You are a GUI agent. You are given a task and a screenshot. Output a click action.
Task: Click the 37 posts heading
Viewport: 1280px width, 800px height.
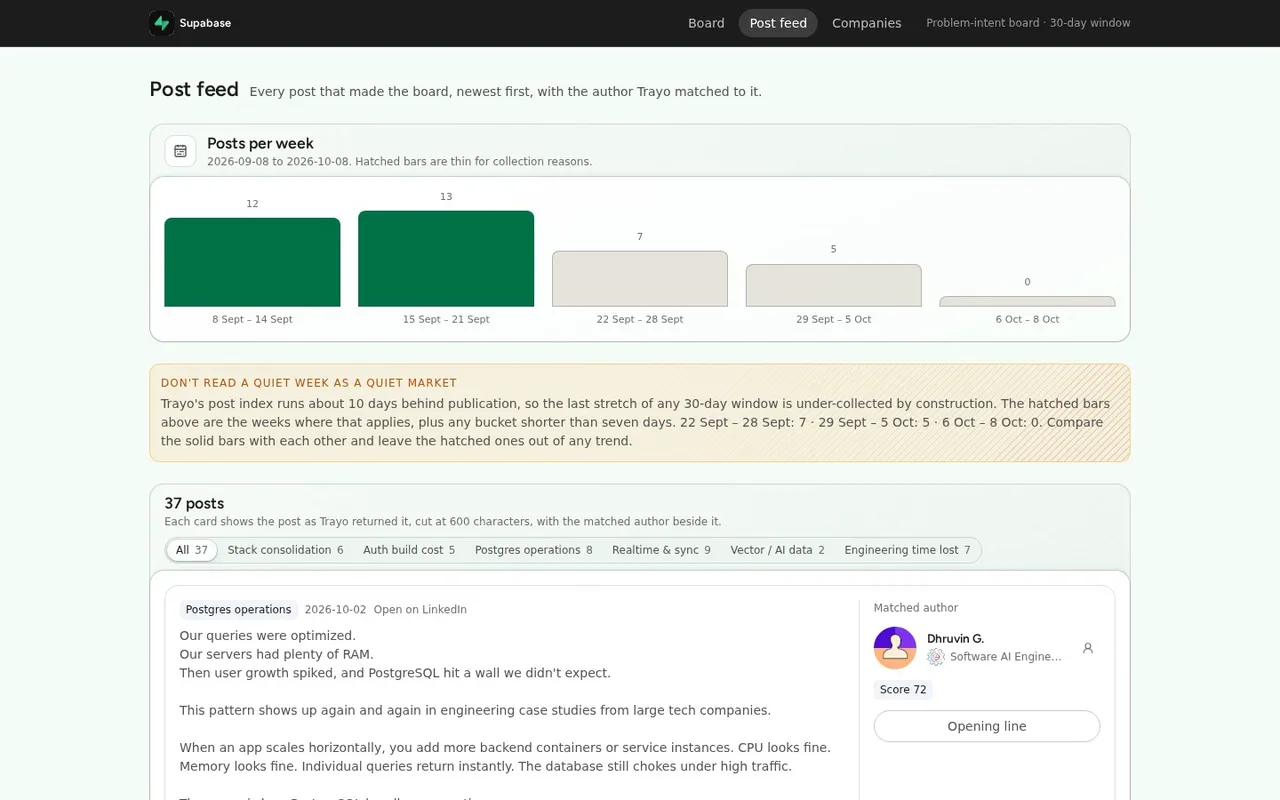click(194, 503)
